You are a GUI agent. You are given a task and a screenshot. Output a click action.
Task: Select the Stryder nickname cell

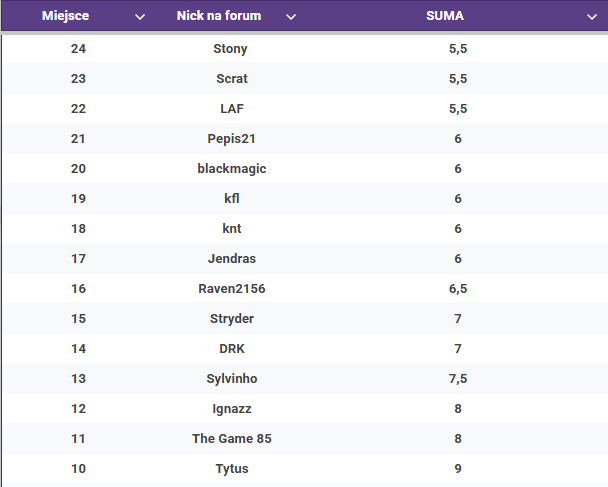coord(232,319)
